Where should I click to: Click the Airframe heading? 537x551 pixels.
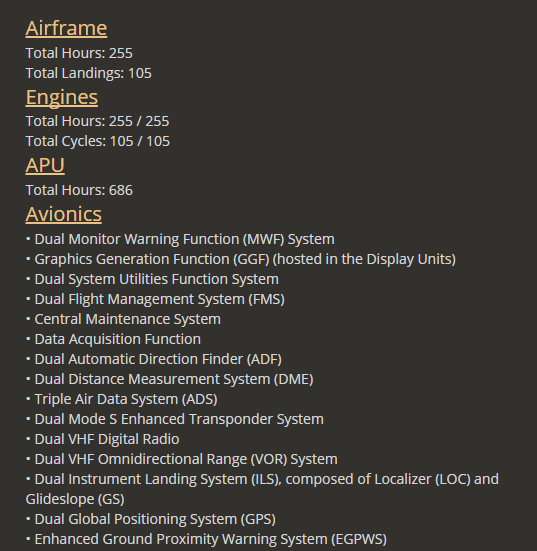tap(66, 28)
